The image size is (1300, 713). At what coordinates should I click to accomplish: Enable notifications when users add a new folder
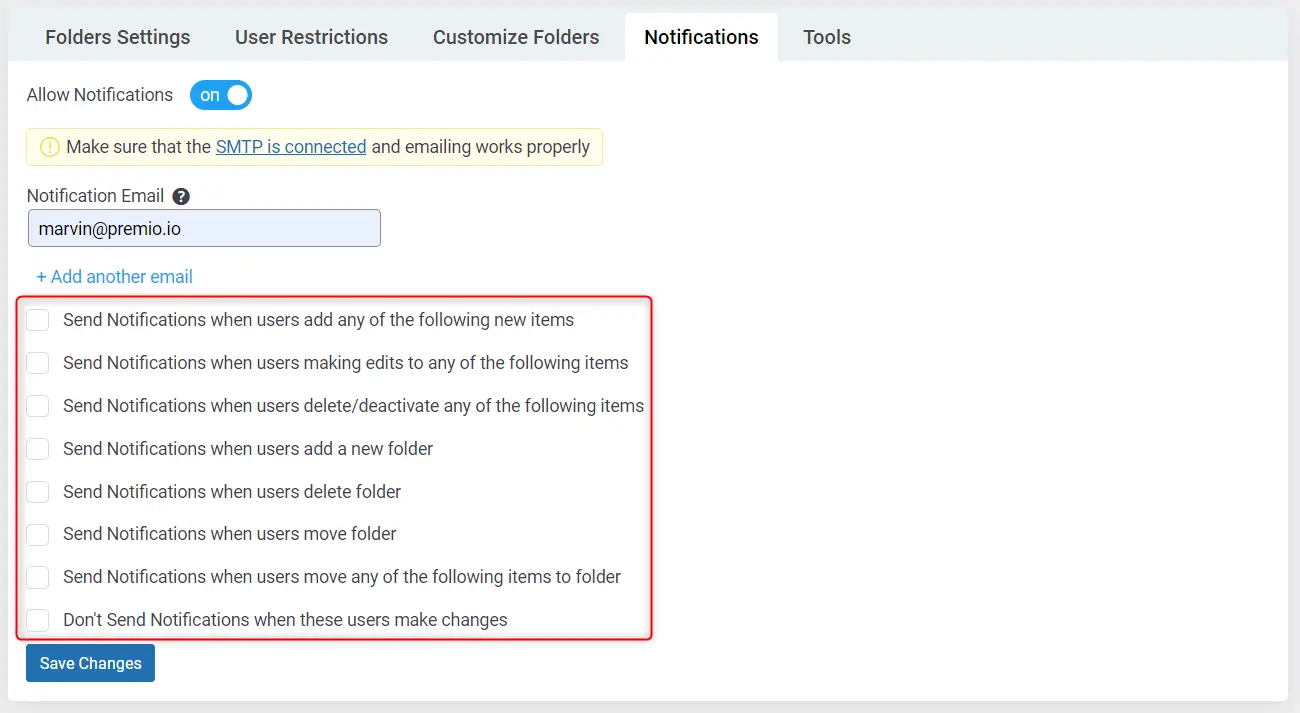[x=38, y=449]
